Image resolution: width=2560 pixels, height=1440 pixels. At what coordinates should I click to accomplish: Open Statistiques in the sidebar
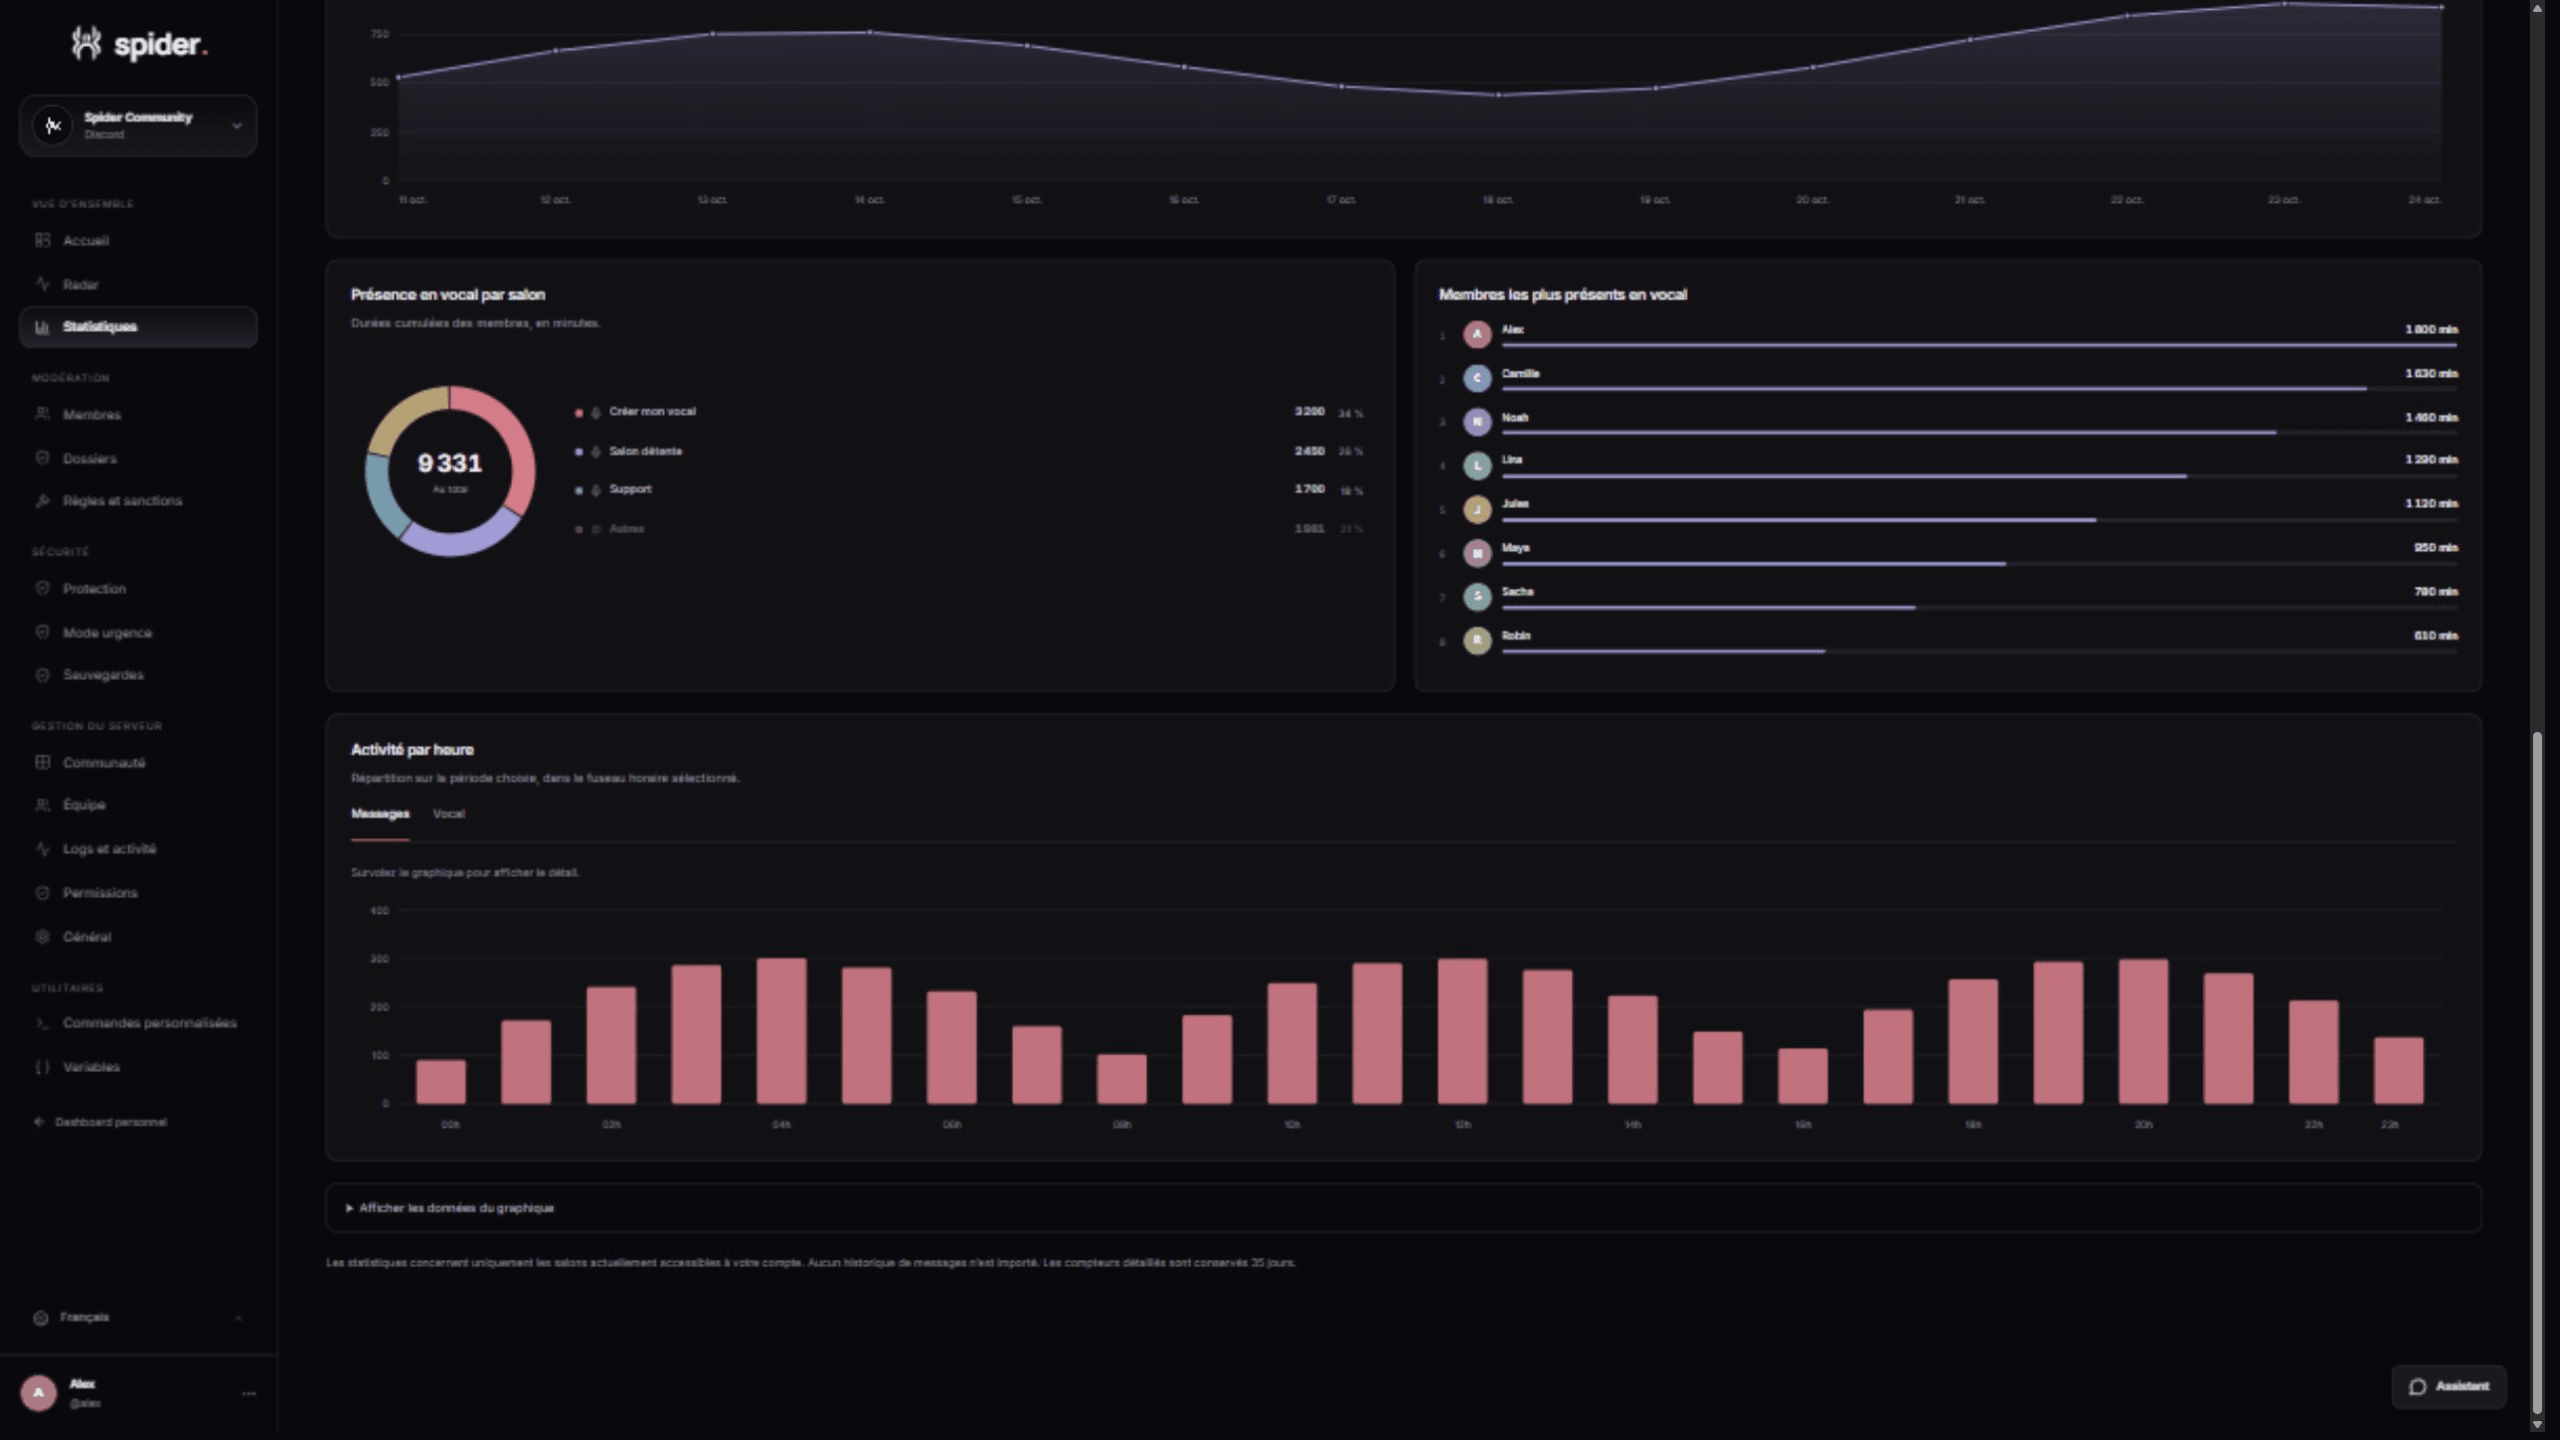click(138, 327)
